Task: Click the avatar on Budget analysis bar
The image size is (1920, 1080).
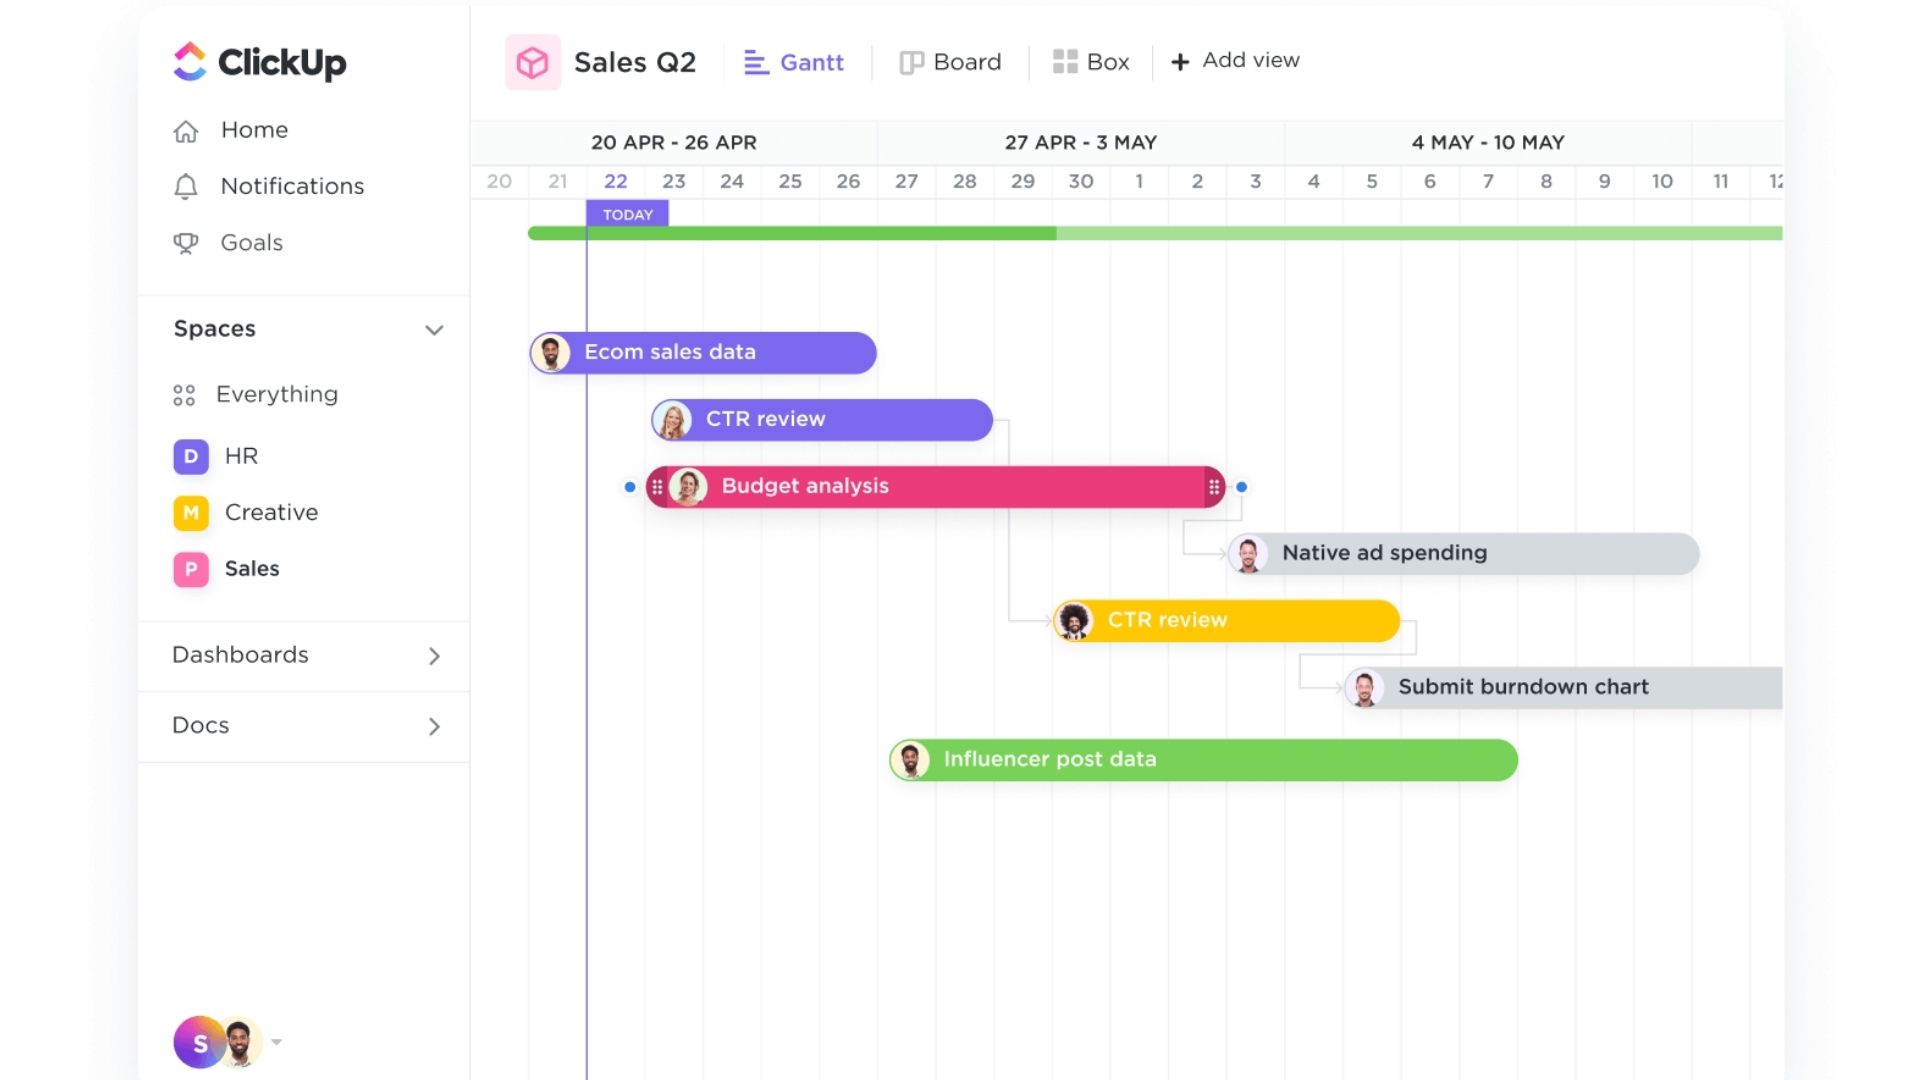Action: pos(688,487)
